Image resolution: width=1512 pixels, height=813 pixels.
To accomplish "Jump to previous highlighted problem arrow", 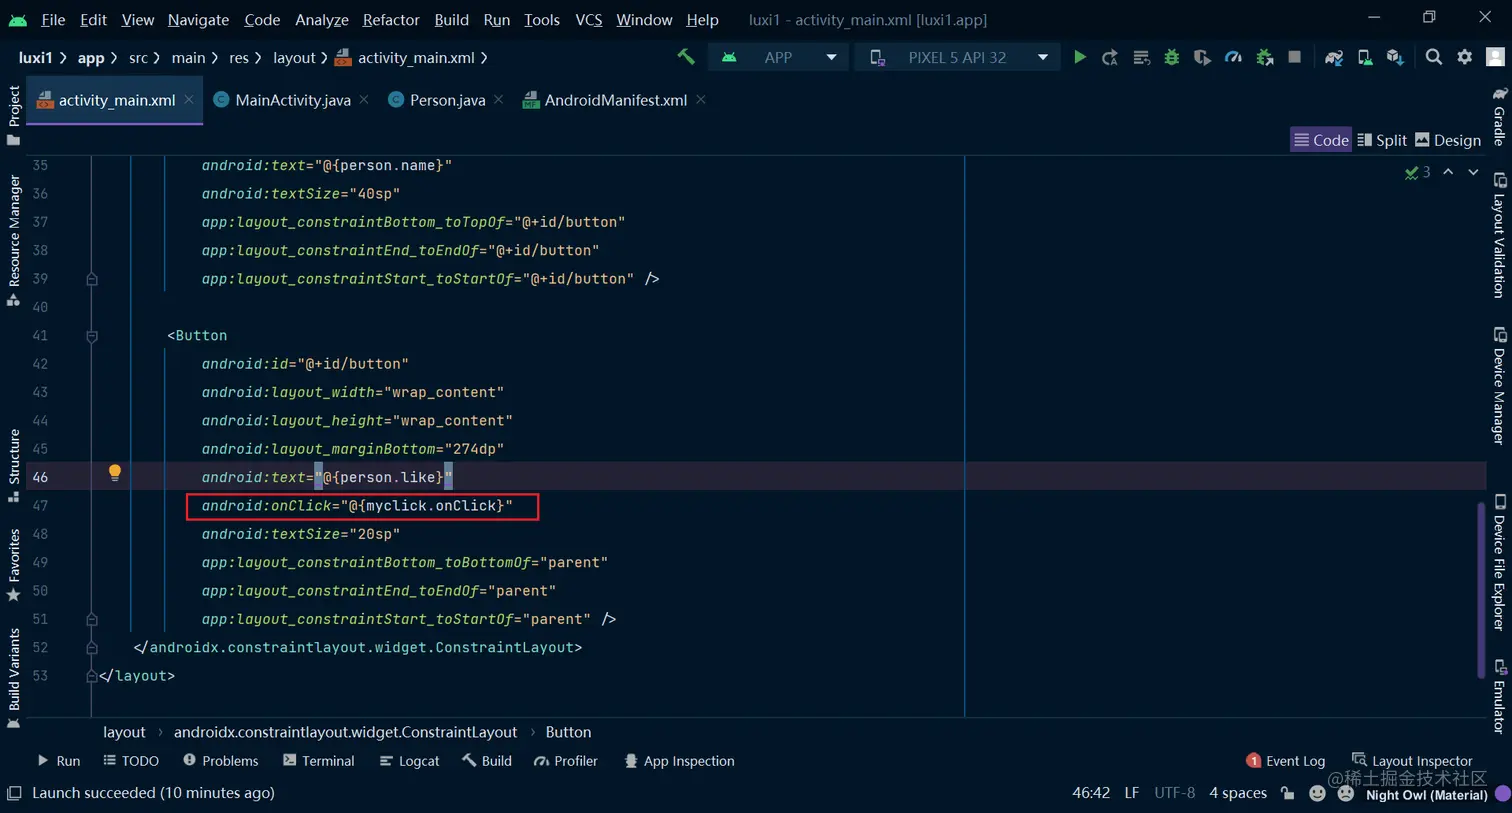I will (1448, 172).
